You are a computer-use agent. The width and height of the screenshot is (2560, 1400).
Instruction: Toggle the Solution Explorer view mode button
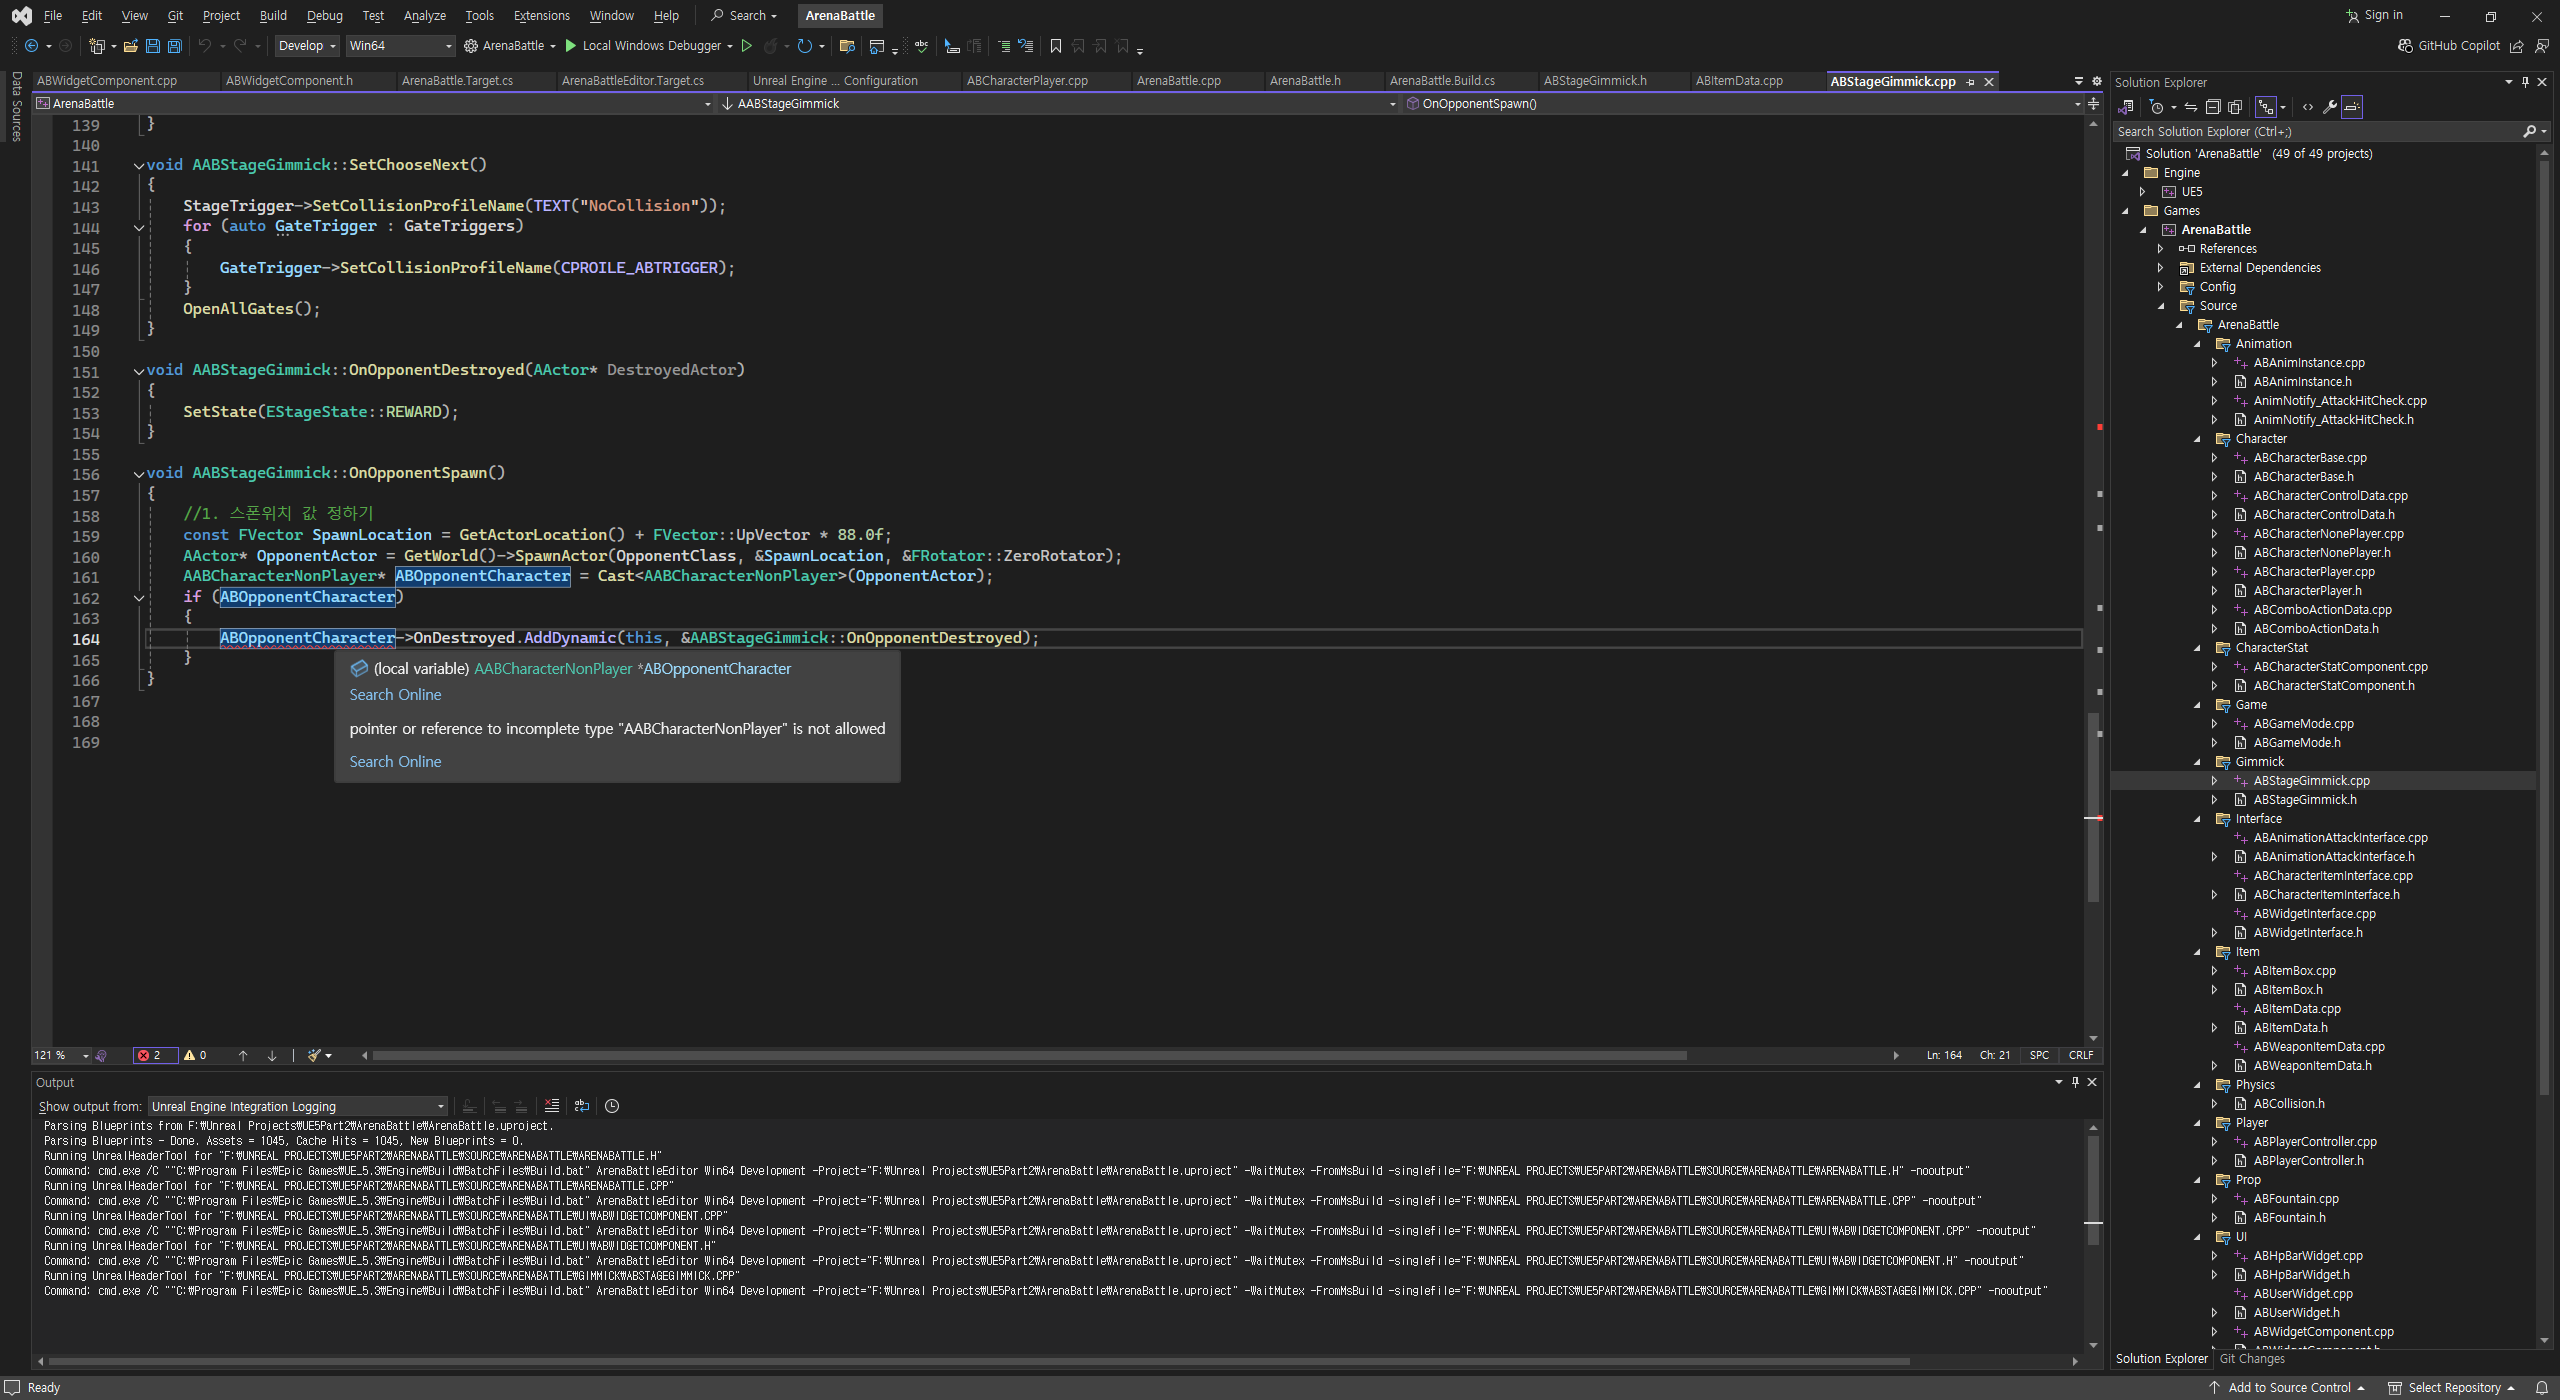(x=2266, y=107)
